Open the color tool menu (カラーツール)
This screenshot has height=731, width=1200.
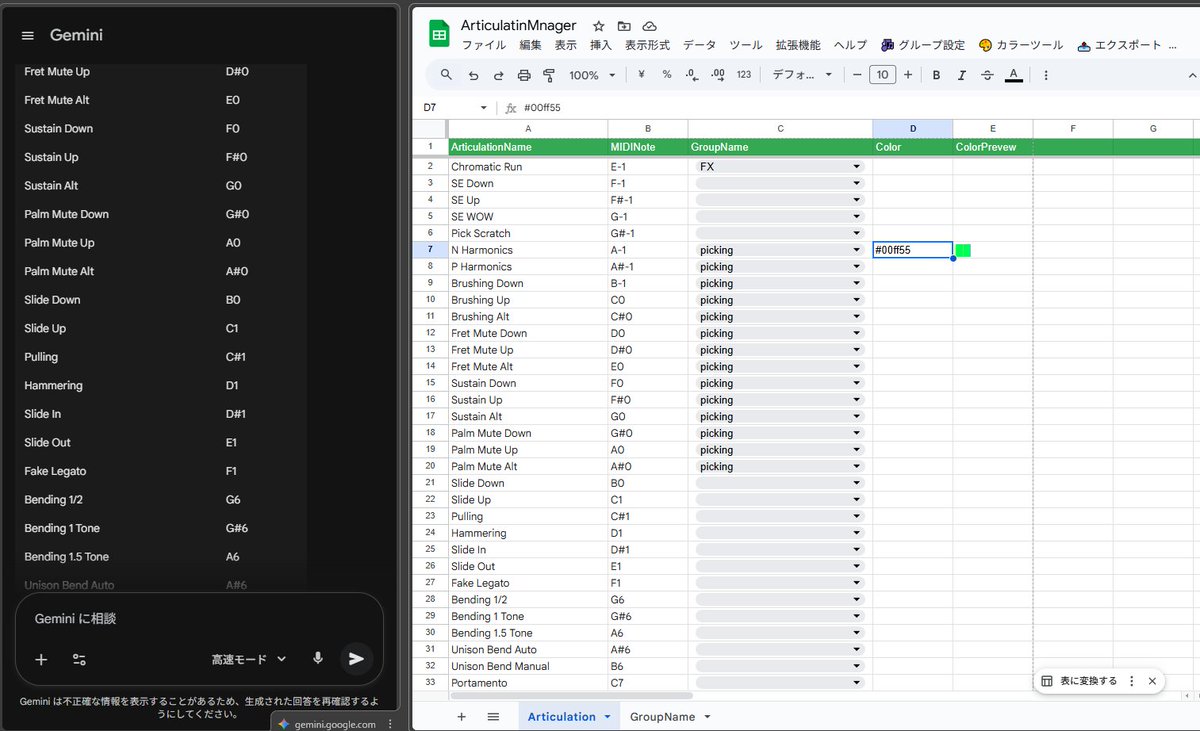click(x=1021, y=45)
